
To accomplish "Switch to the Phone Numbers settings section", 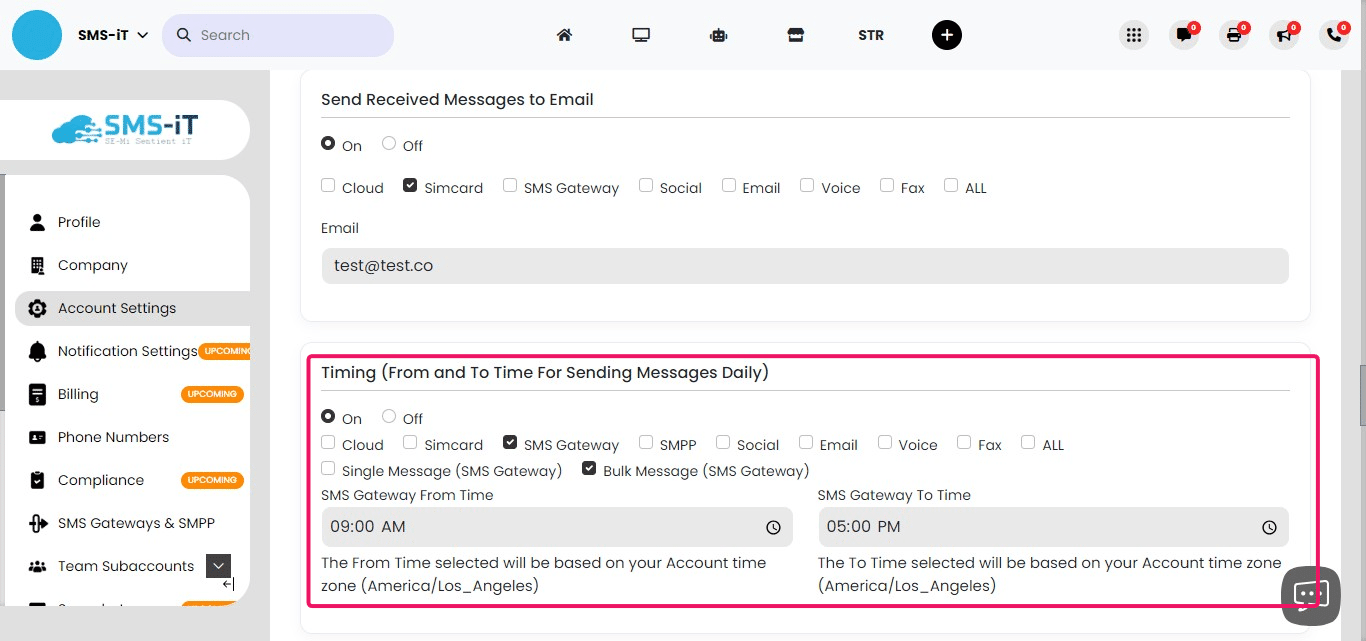I will tap(113, 437).
